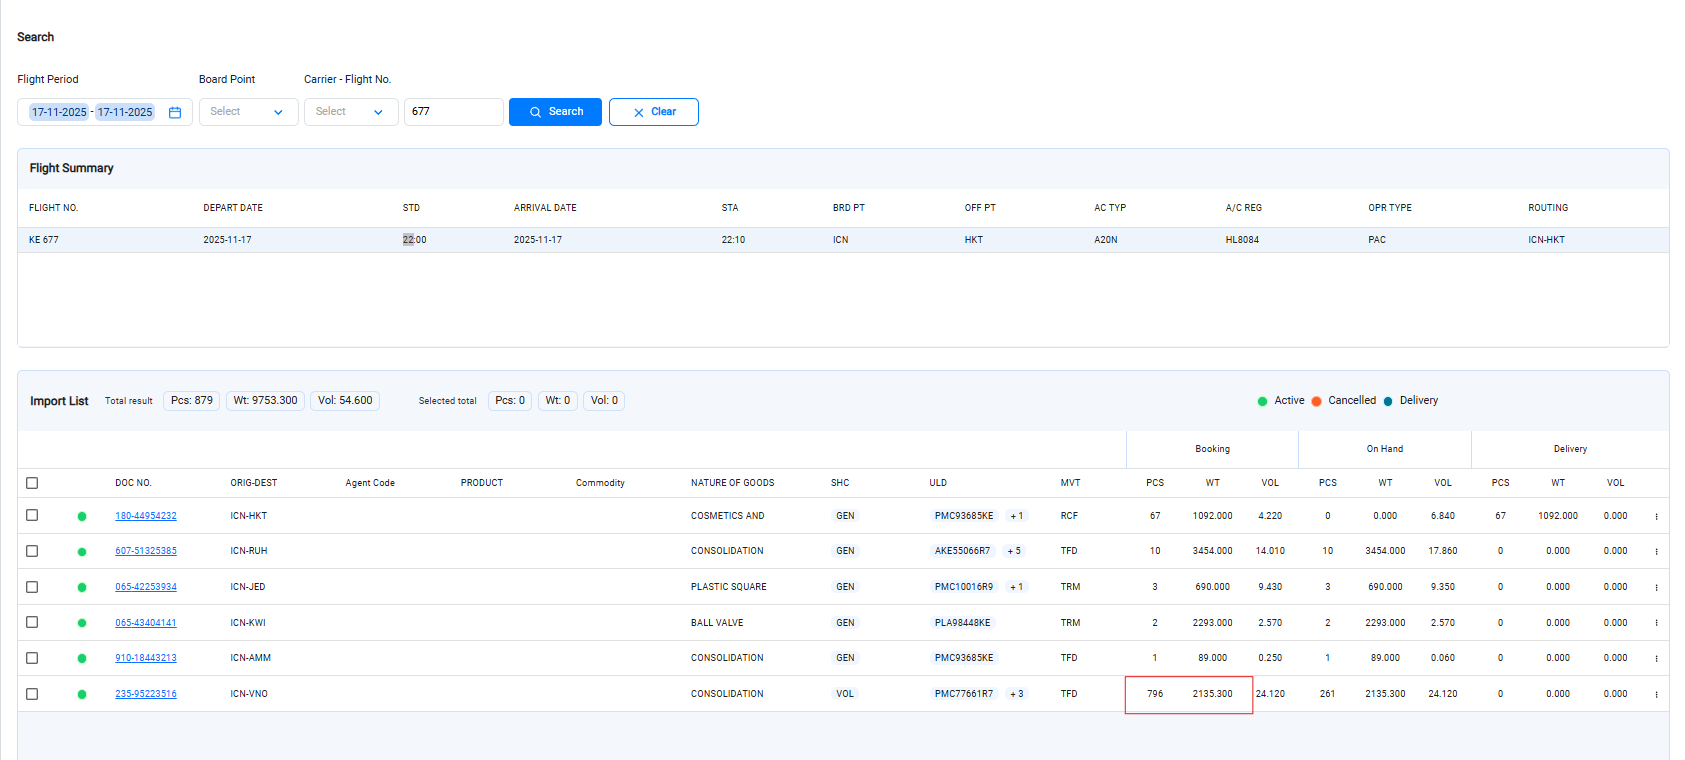Open row actions menu for 607-51325385
The width and height of the screenshot is (1685, 760).
1656,552
